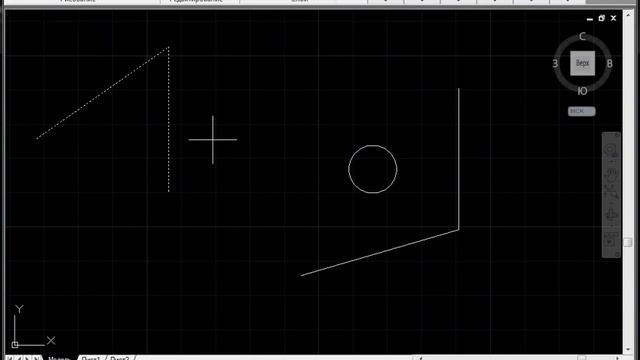
Task: Restore down the drawing window
Action: 601,18
